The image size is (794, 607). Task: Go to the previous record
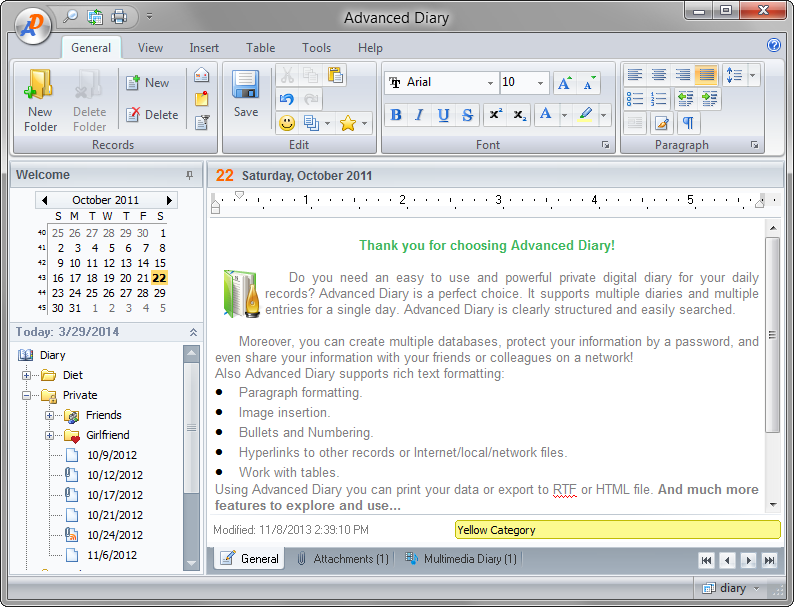(728, 560)
